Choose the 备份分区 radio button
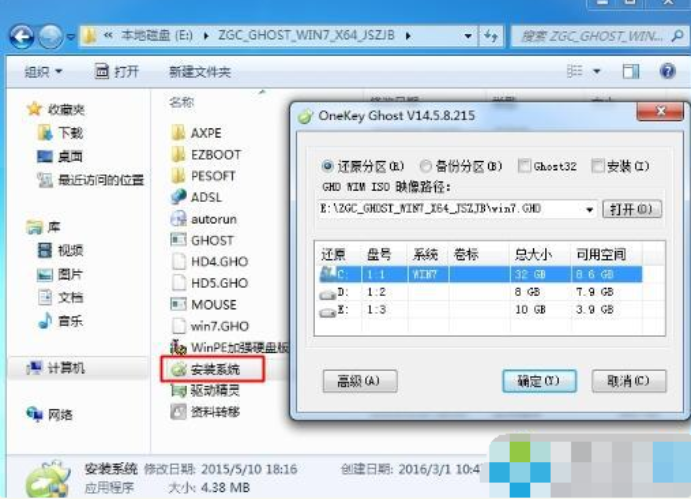The width and height of the screenshot is (696, 503). click(x=425, y=166)
